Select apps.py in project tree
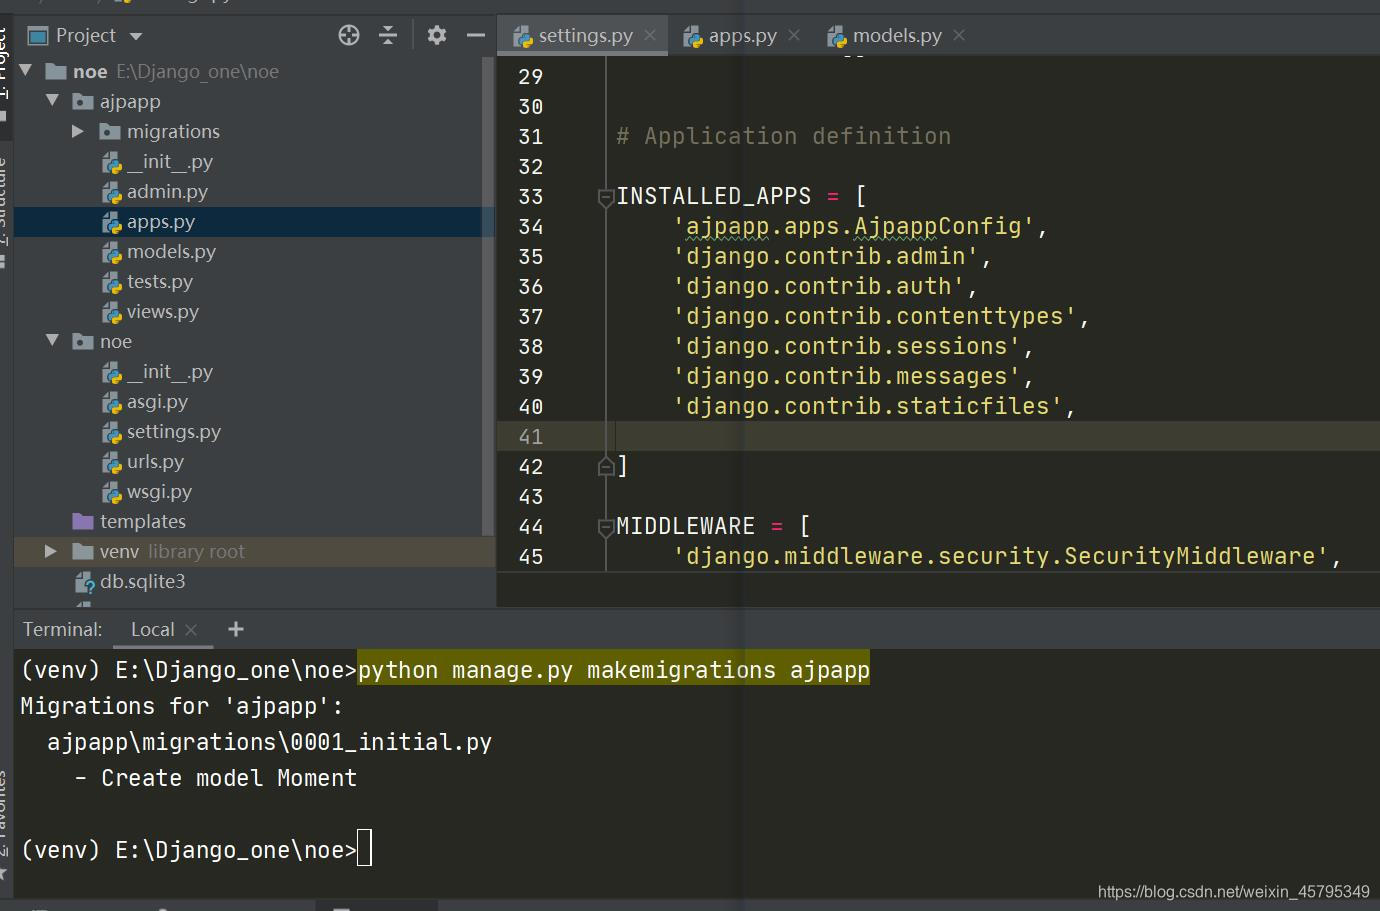 (x=160, y=221)
